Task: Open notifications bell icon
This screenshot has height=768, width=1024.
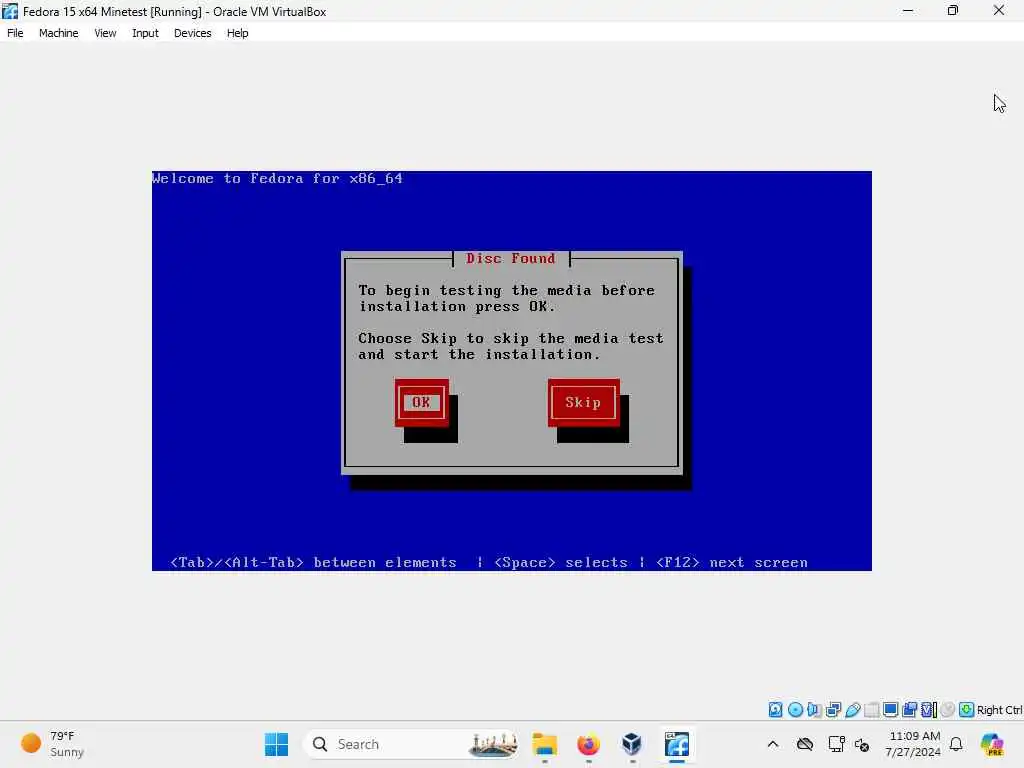Action: pos(956,744)
